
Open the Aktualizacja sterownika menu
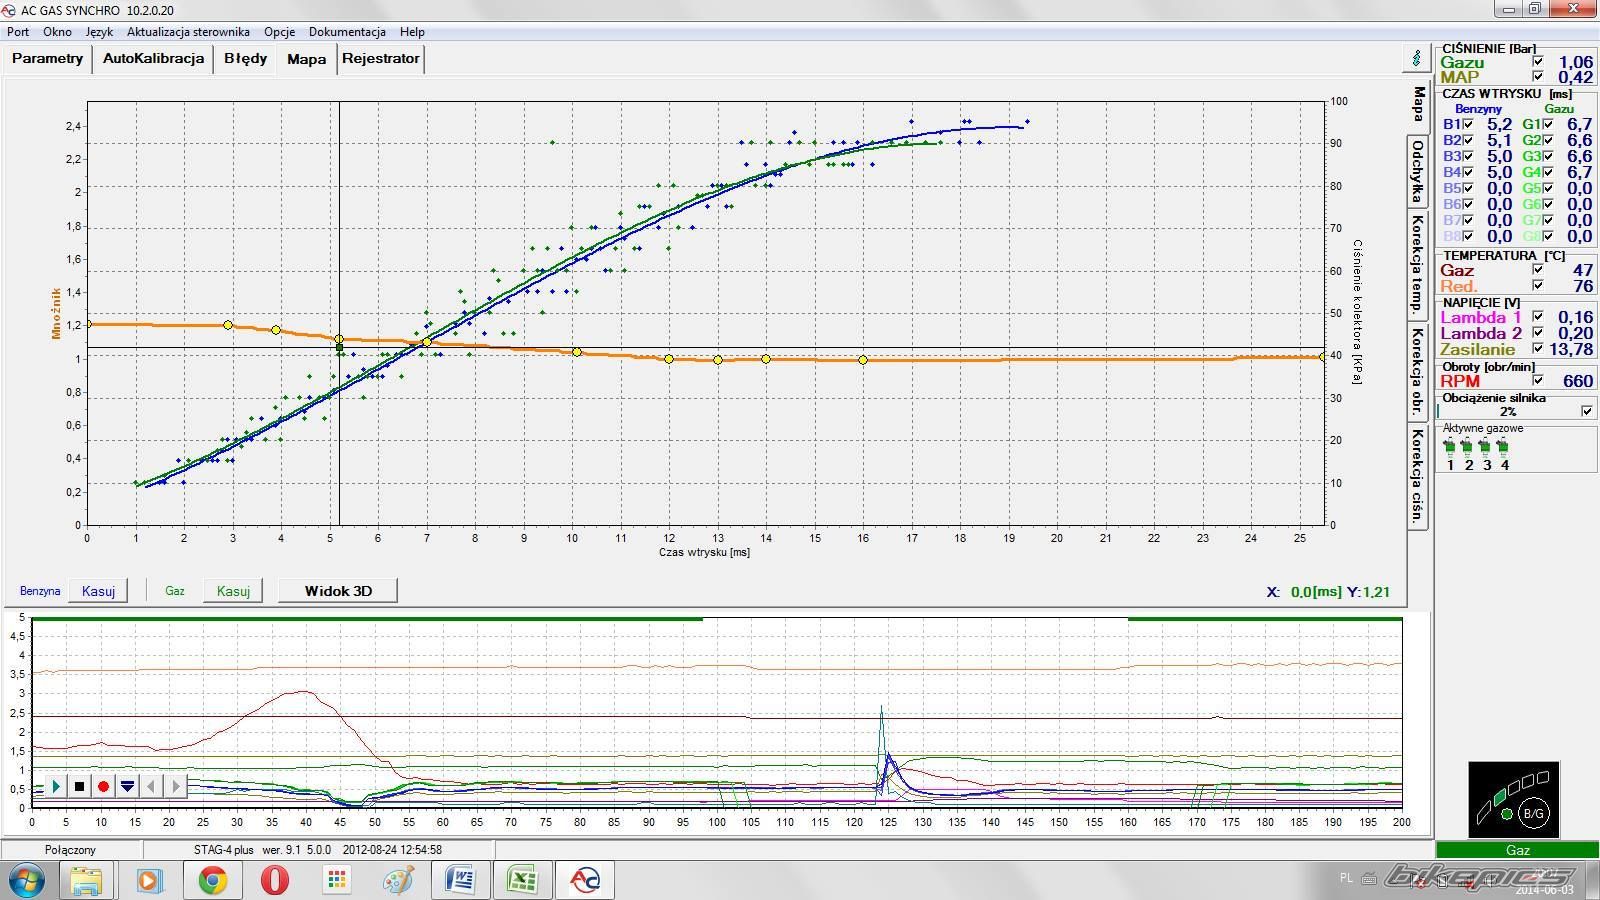[x=188, y=32]
